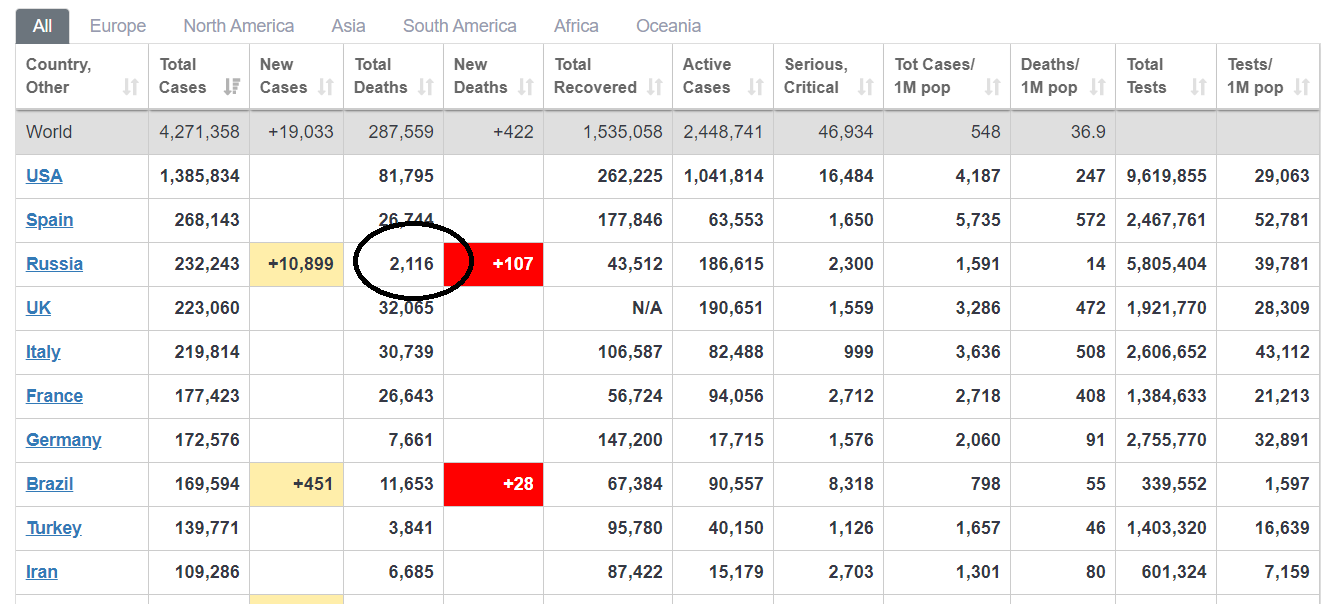Click sort arrows beside Total Deaths
Image resolution: width=1333 pixels, height=604 pixels.
(426, 87)
